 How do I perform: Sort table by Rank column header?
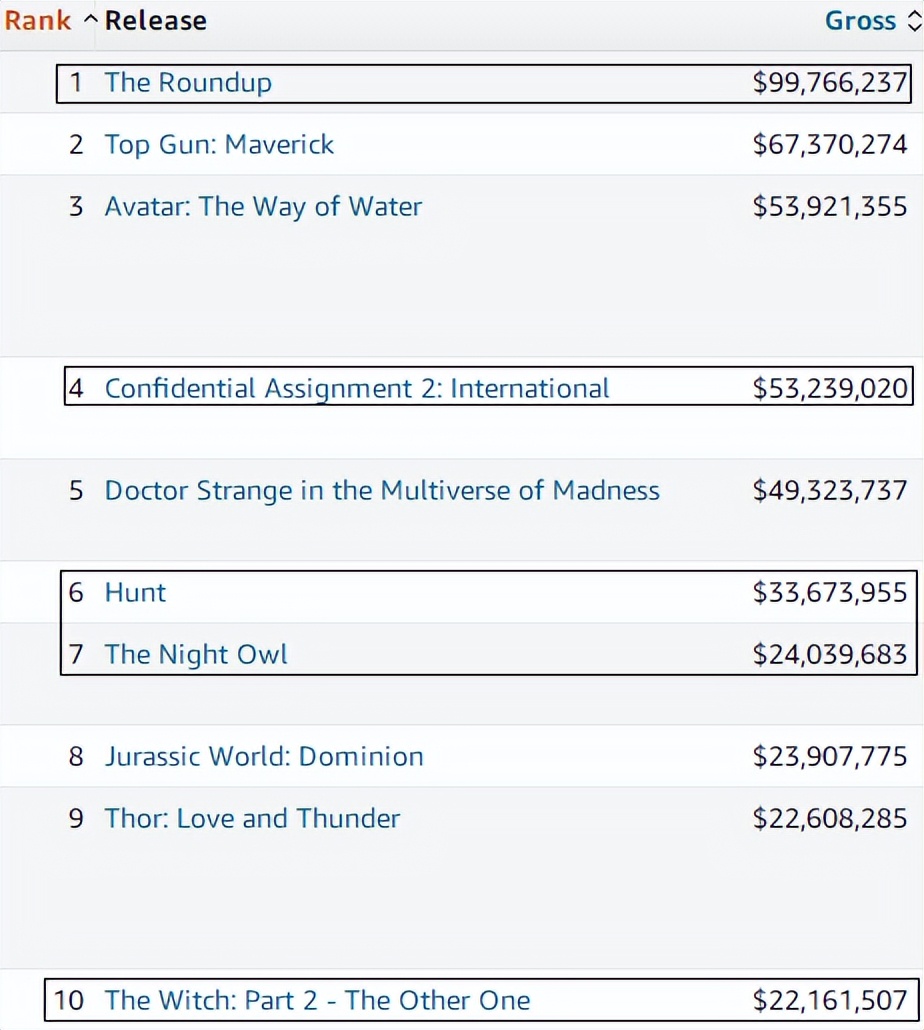[x=38, y=21]
